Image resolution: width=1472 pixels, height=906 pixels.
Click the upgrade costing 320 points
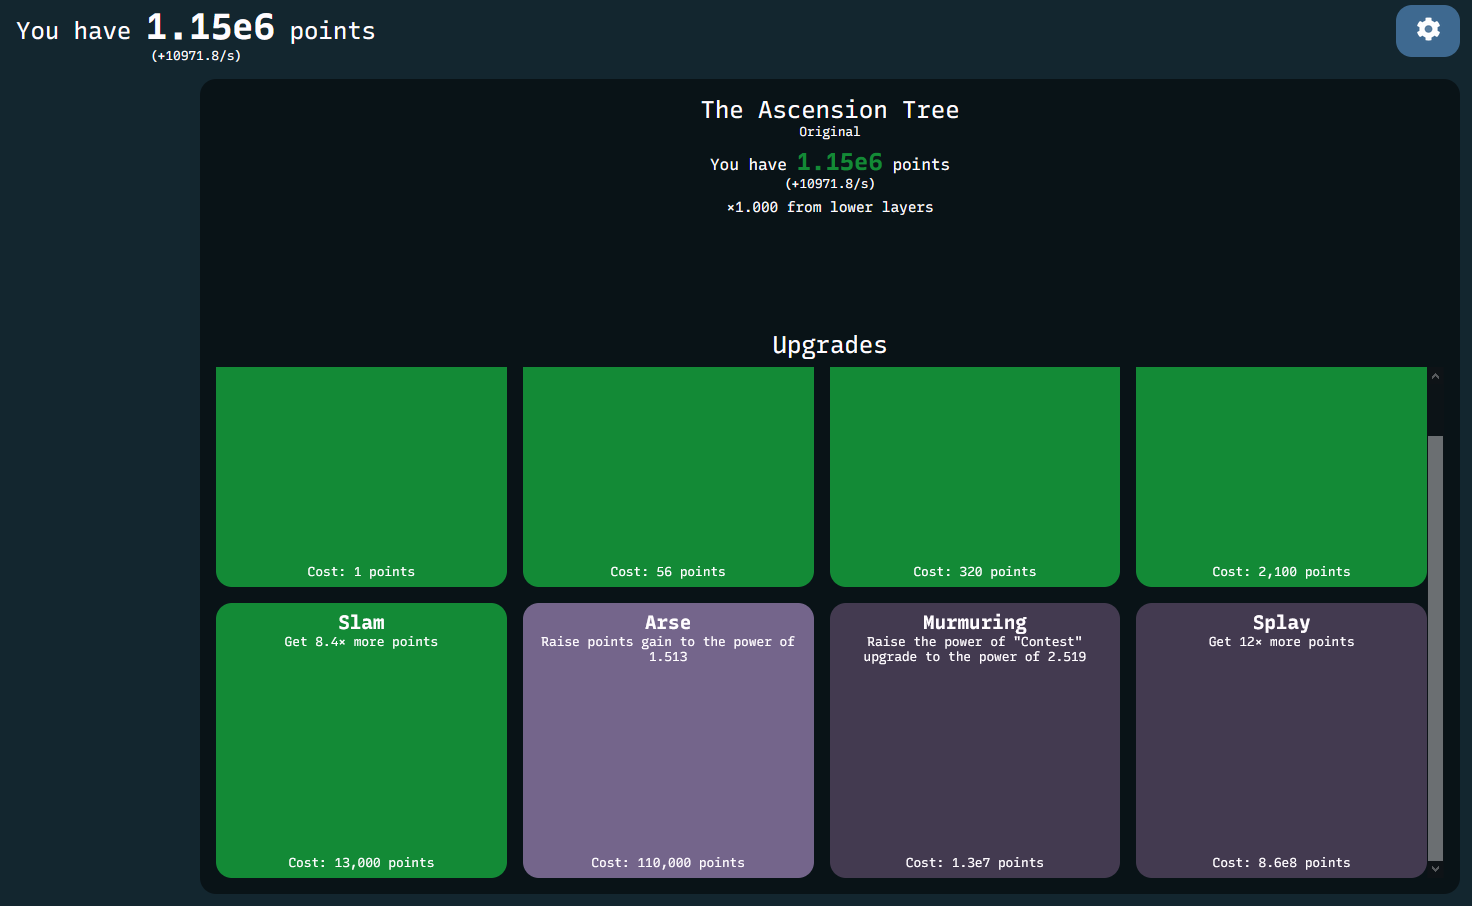974,477
